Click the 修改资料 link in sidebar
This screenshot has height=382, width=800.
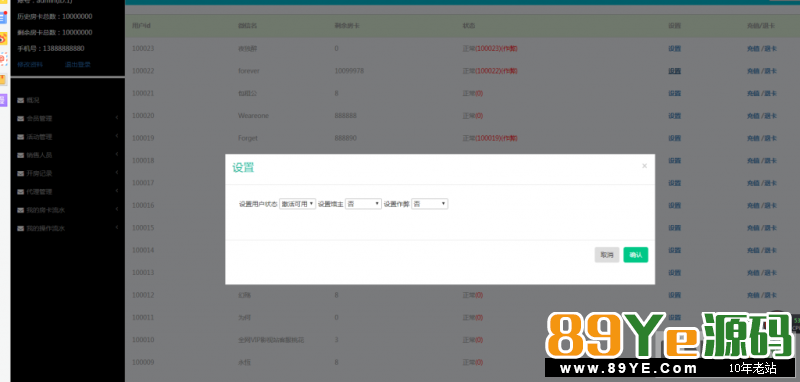point(30,65)
